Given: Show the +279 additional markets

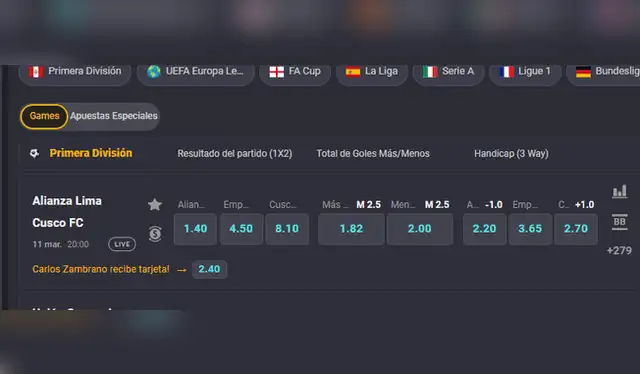Looking at the screenshot, I should point(619,251).
